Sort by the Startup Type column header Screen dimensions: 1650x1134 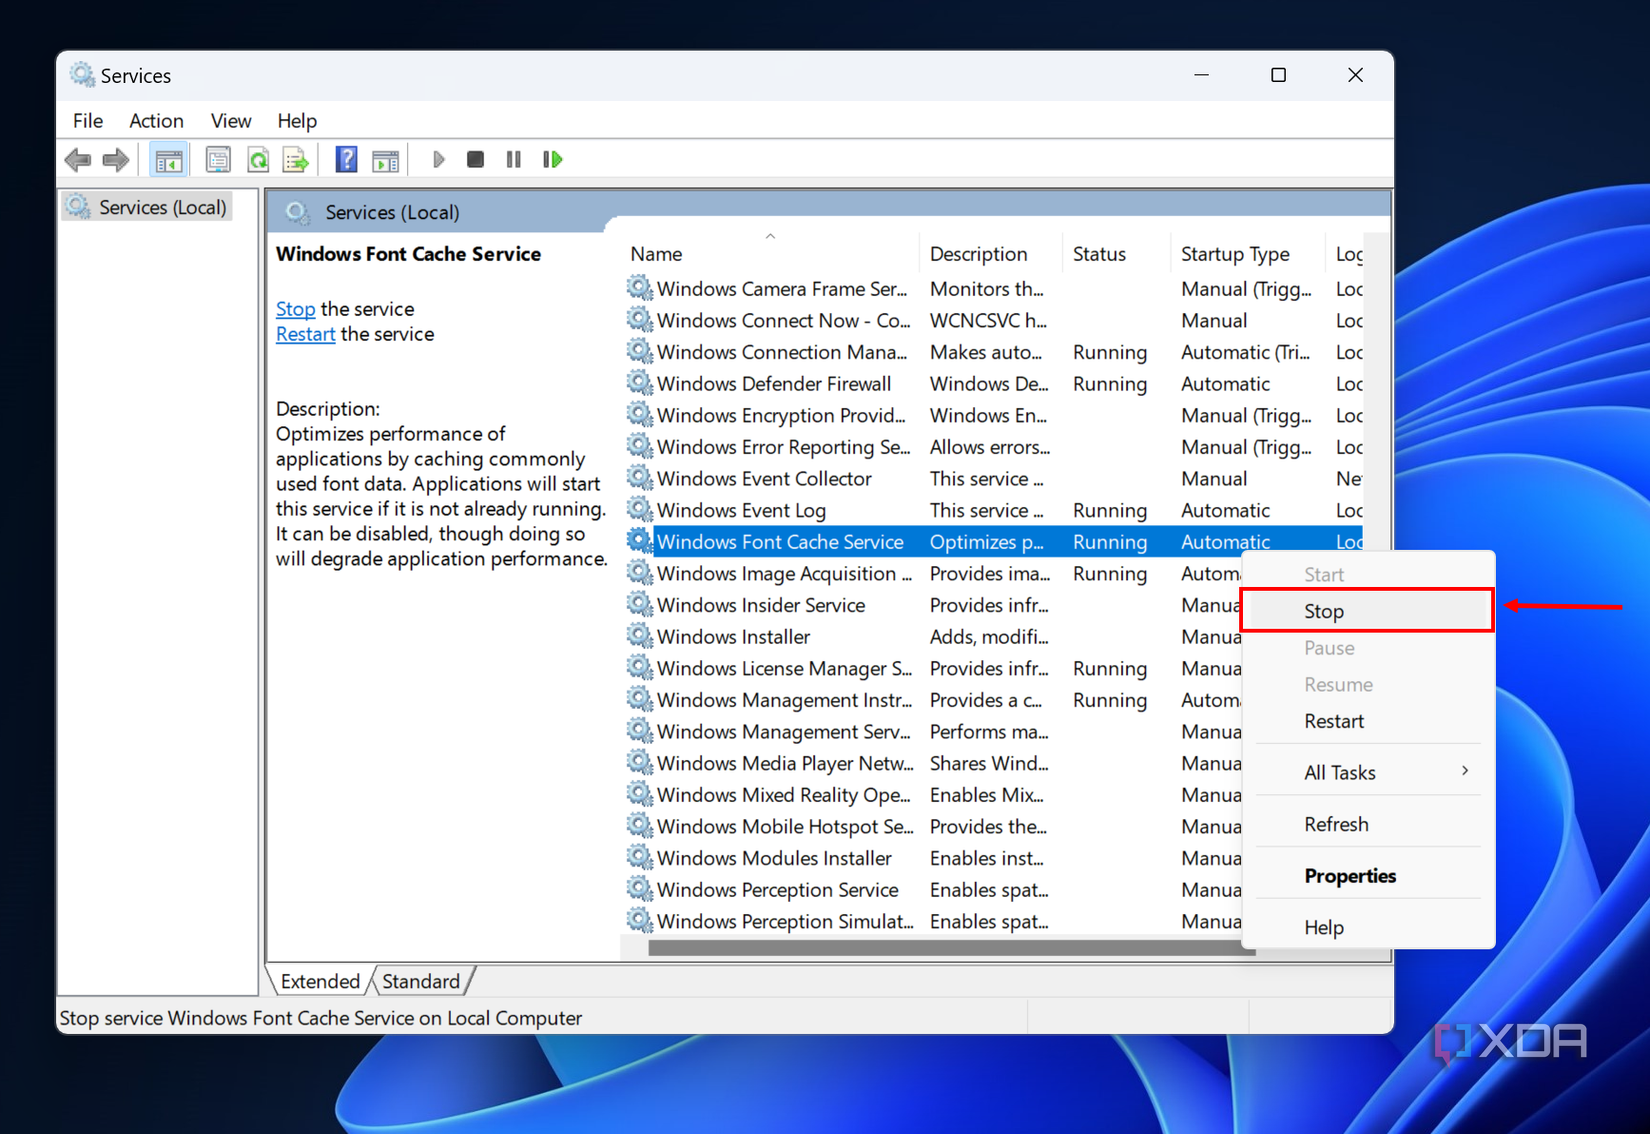pyautogui.click(x=1246, y=254)
